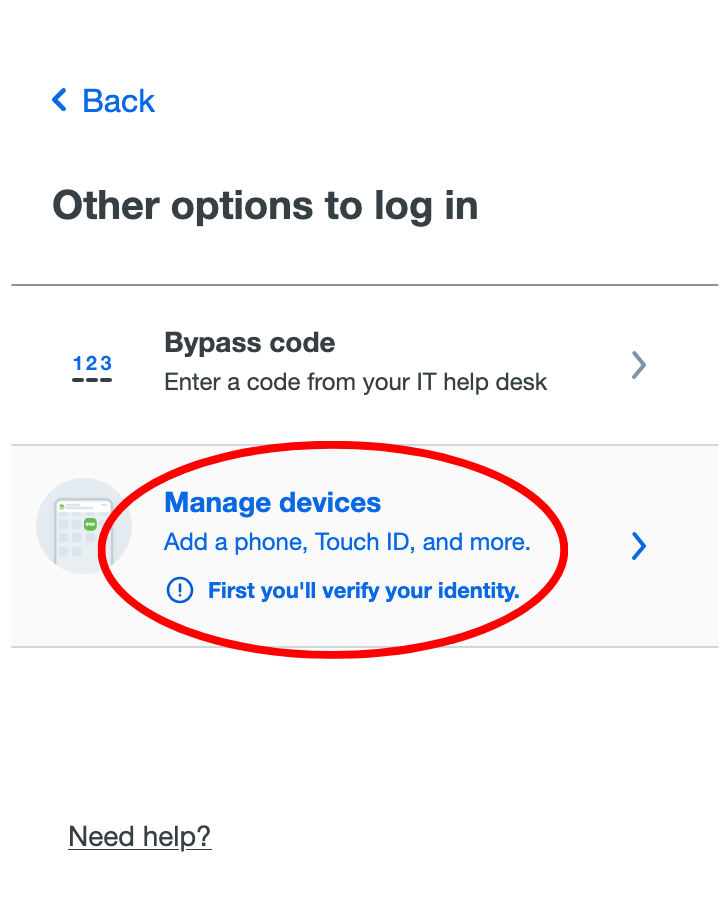Viewport: 728px width, 906px height.
Task: Click the Back link
Action: [103, 101]
